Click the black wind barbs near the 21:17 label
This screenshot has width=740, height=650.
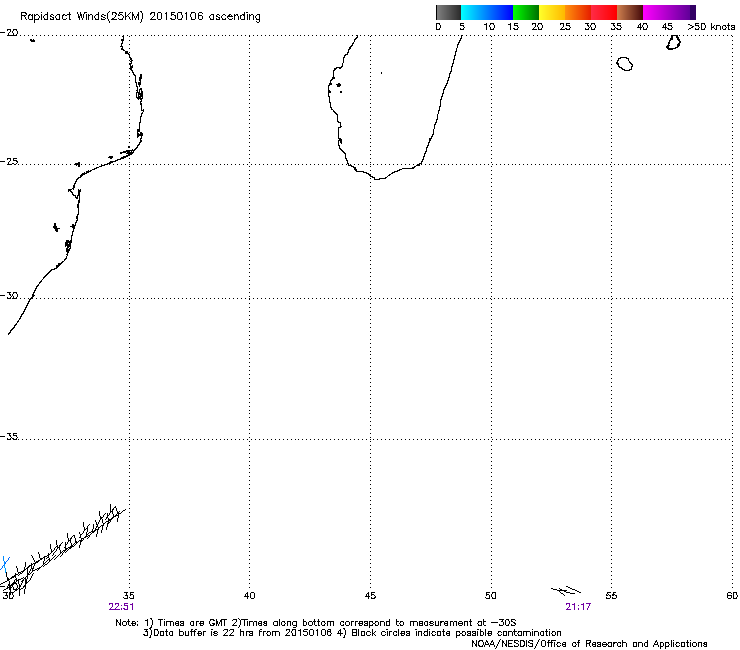point(566,590)
